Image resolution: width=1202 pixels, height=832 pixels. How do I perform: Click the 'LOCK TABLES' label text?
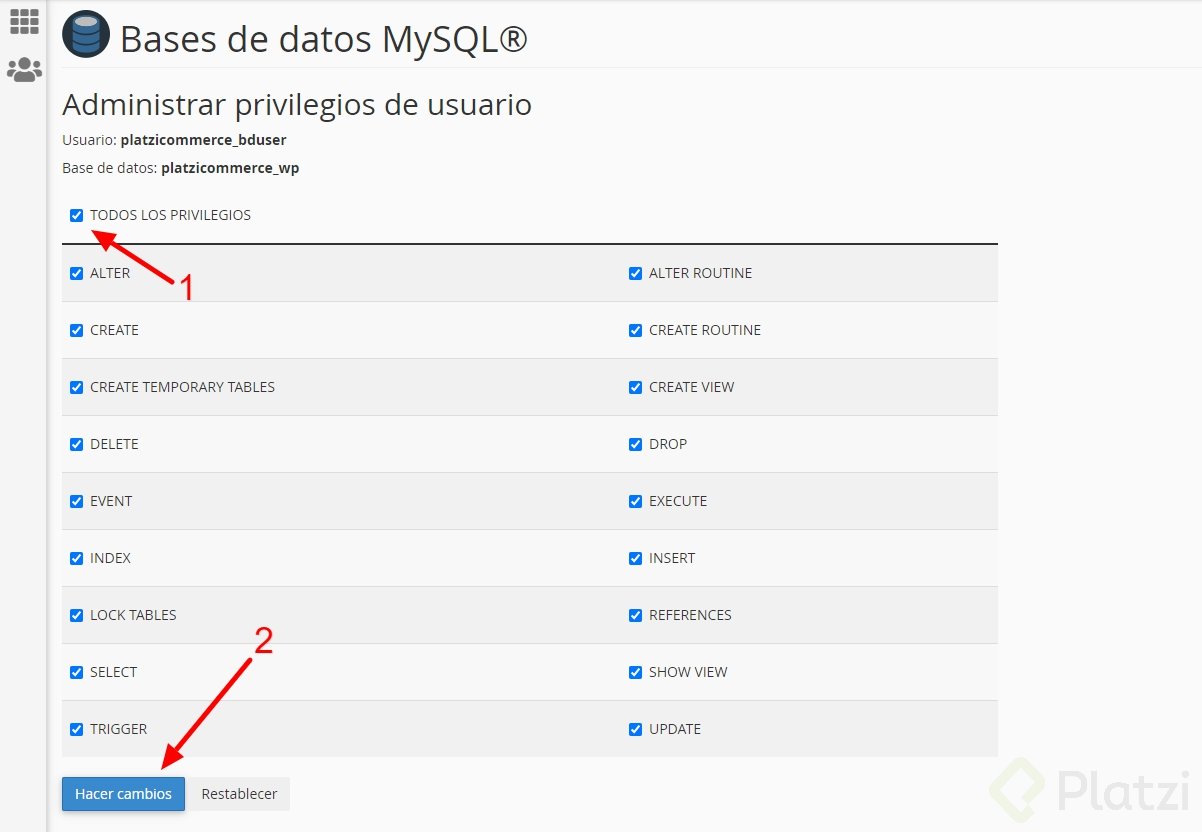click(x=133, y=615)
